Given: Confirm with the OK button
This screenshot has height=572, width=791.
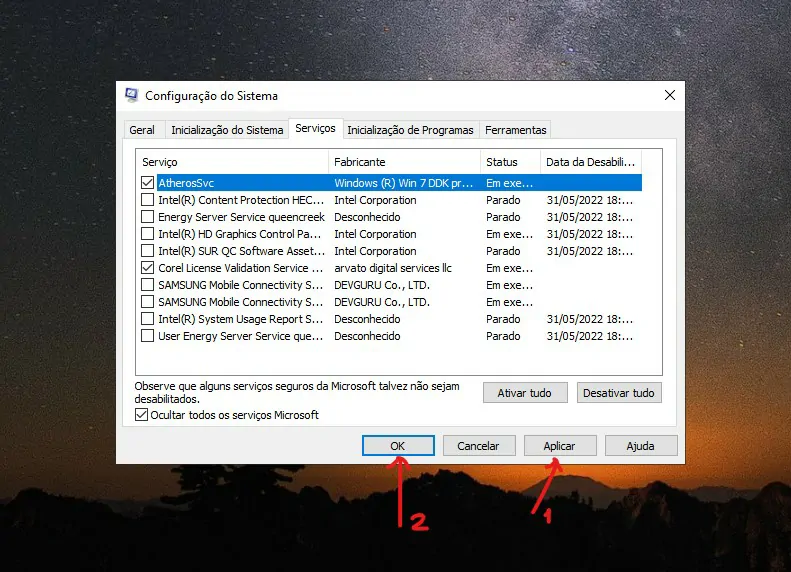Looking at the screenshot, I should (398, 446).
